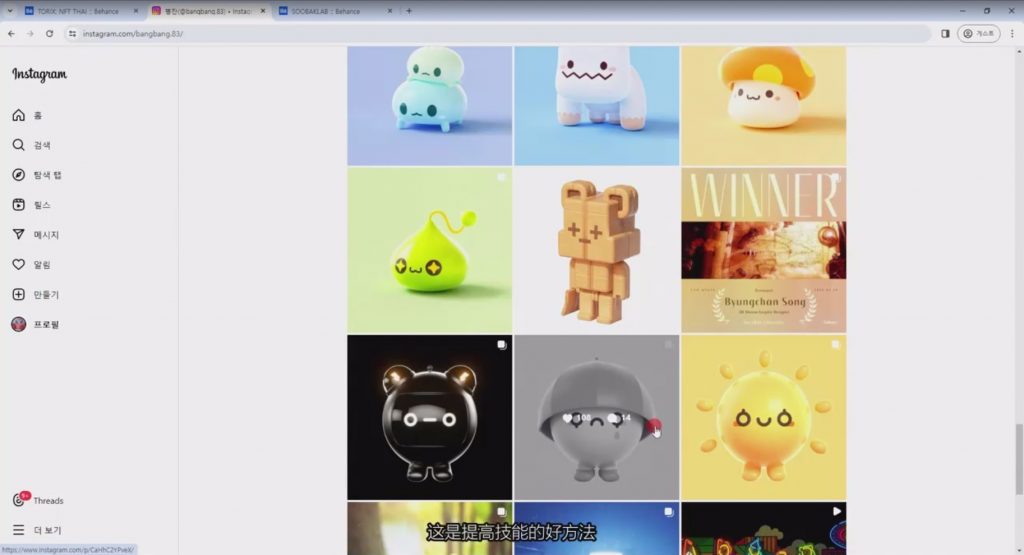
Task: Open the wooden block bear post
Action: [596, 250]
